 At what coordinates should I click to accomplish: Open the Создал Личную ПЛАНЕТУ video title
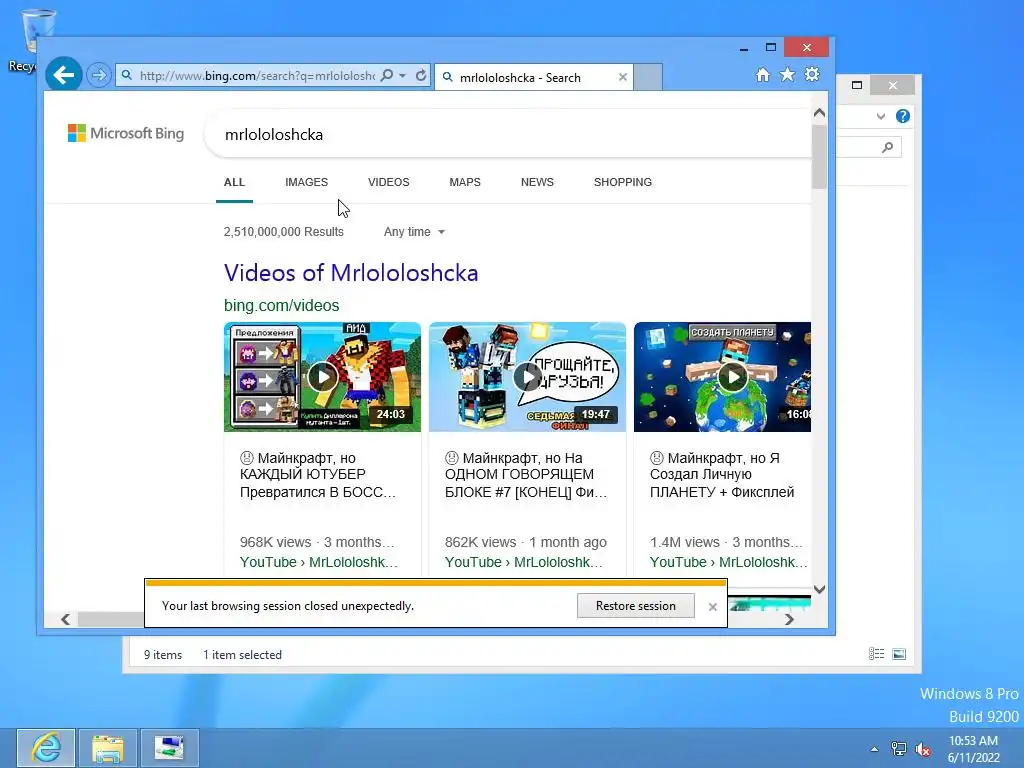pos(722,475)
